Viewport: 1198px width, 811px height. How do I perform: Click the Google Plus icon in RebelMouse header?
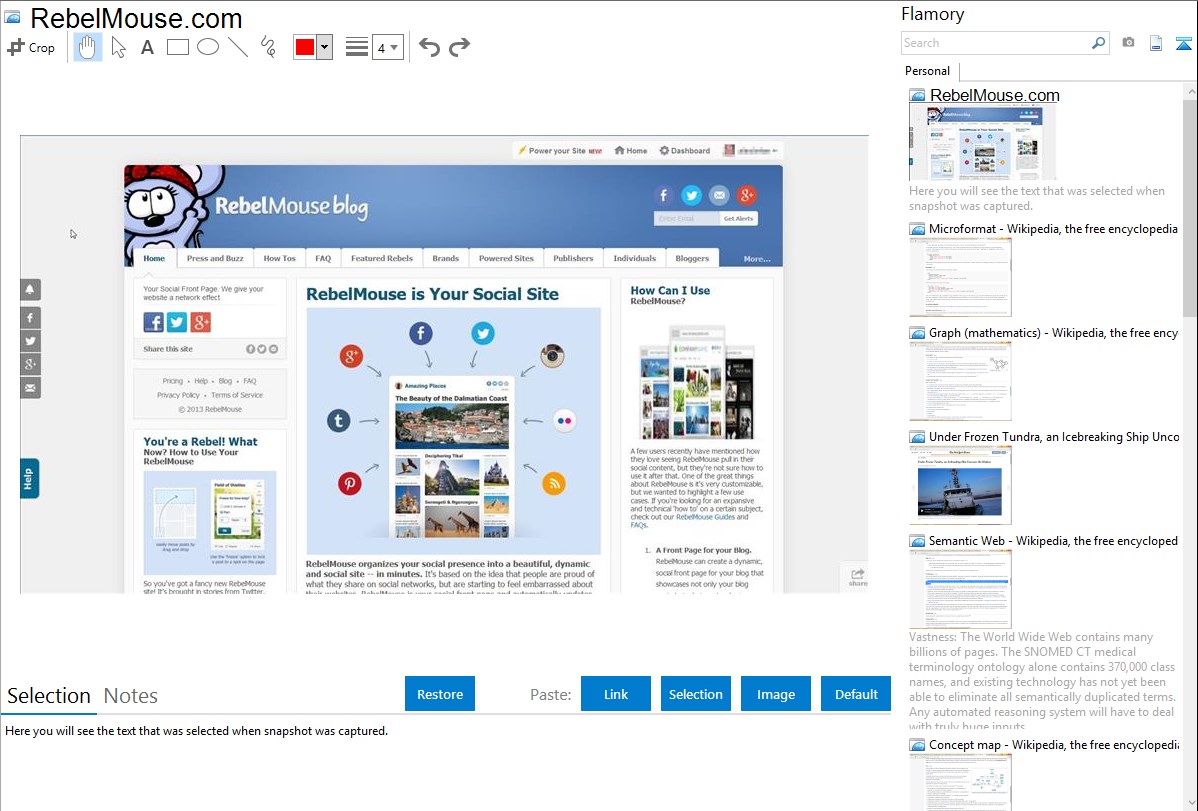point(746,195)
